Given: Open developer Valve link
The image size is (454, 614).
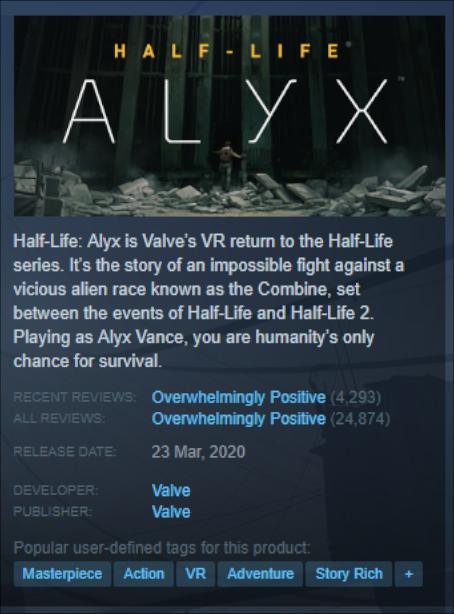Looking at the screenshot, I should [x=171, y=490].
